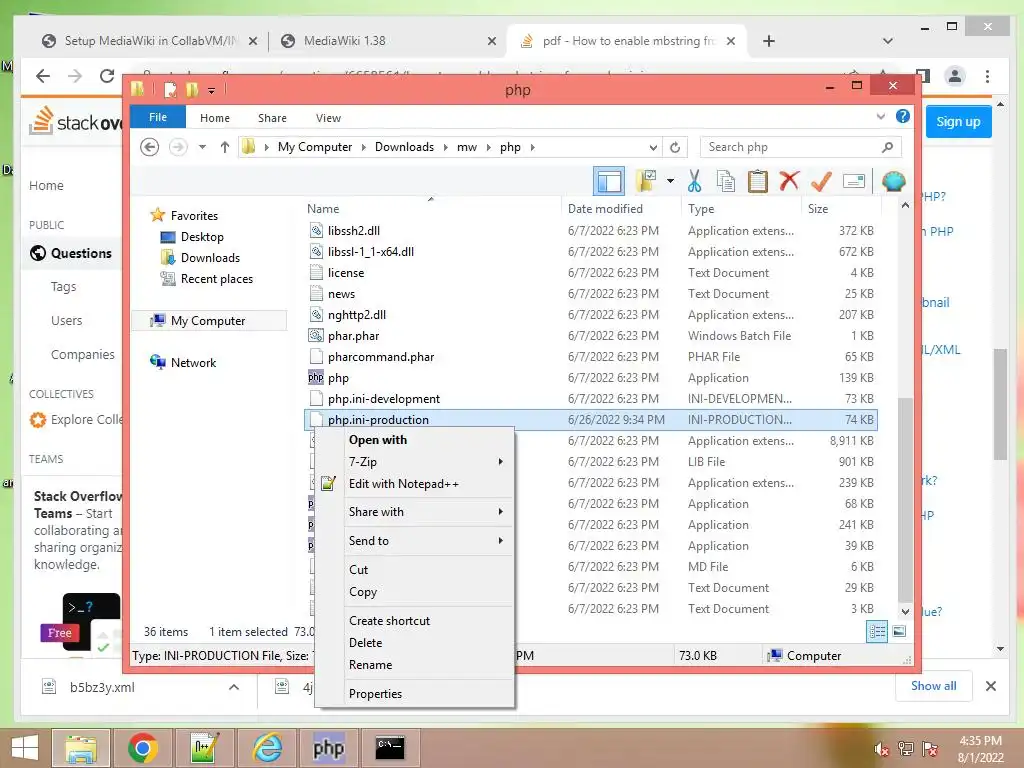
Task: Click the Paste clipboard icon in toolbar
Action: 758,181
